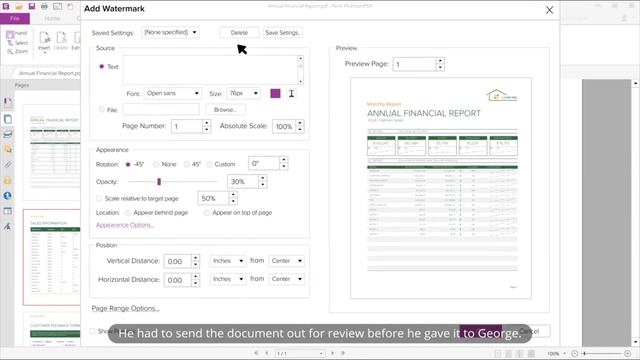640x360 pixels.
Task: Open the Digital Signatures pen panel icon
Action: (7, 227)
